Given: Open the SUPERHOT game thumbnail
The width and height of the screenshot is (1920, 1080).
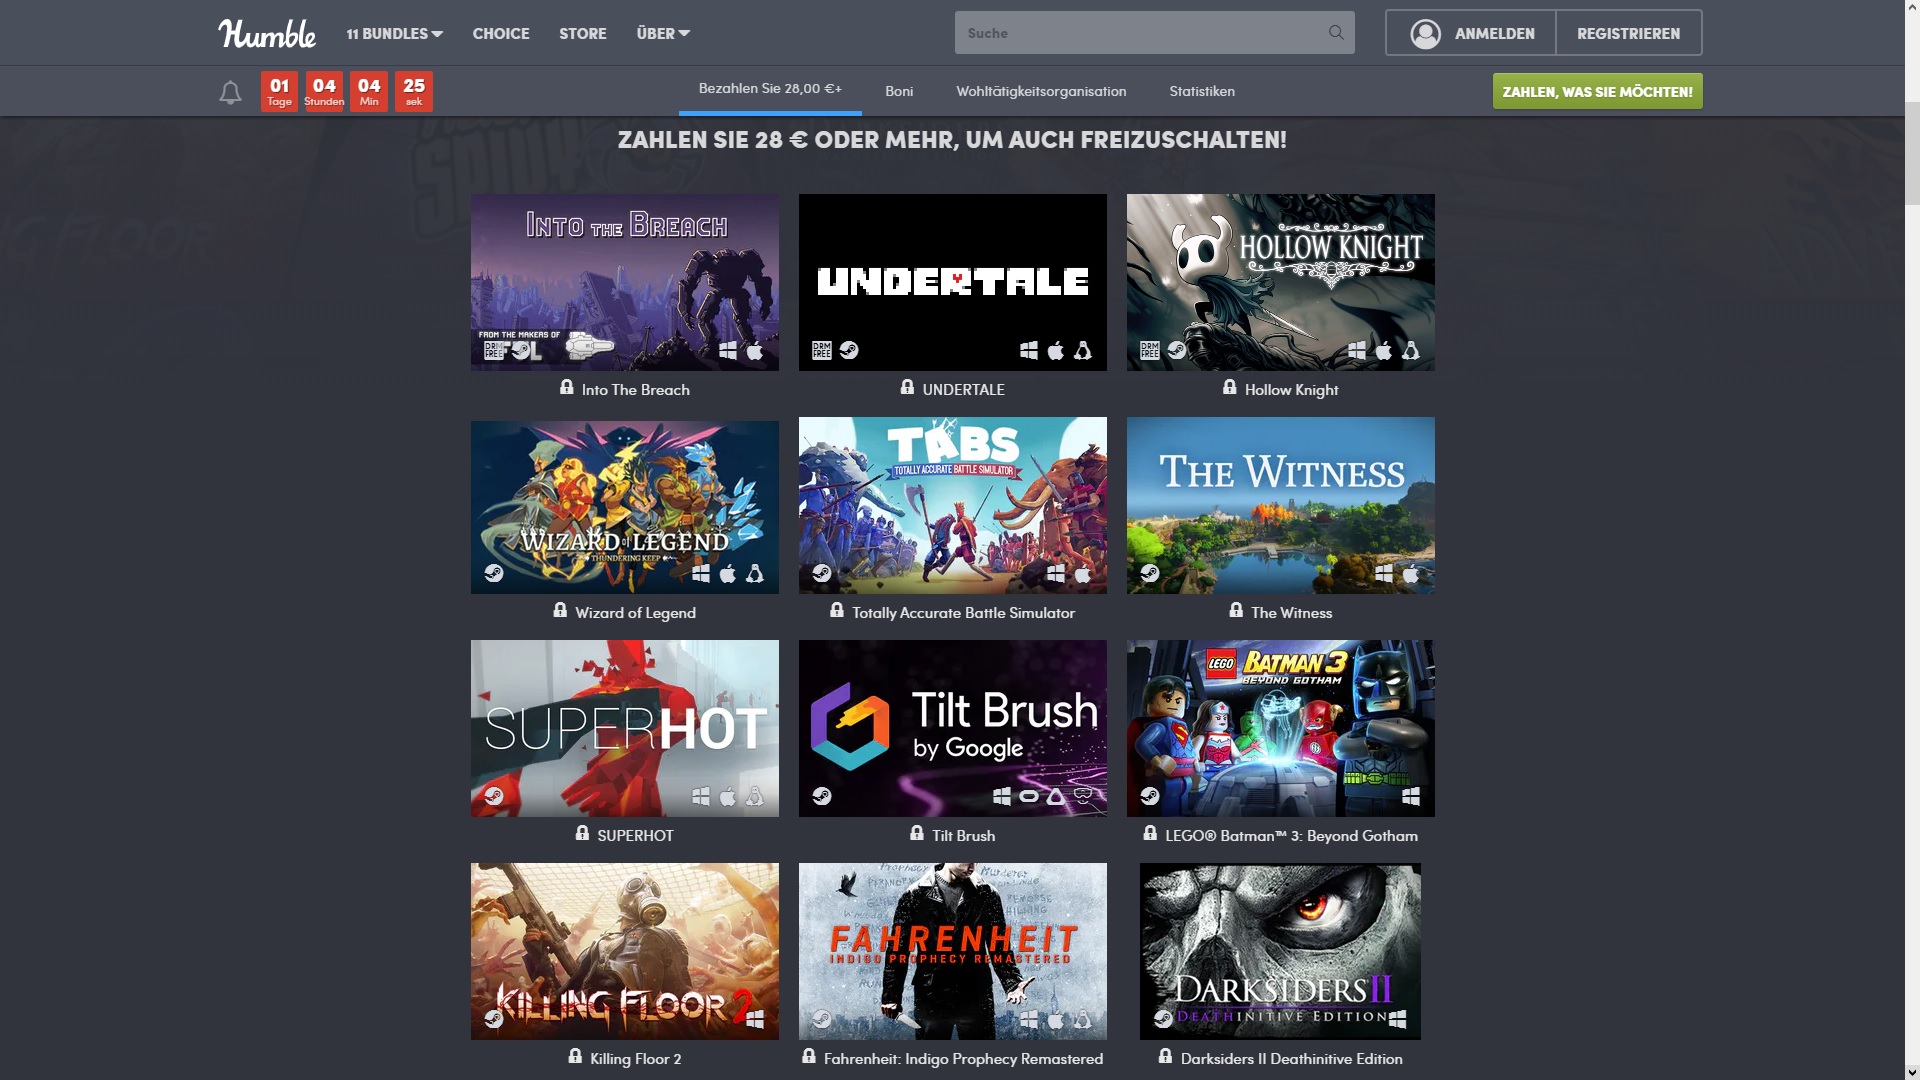Looking at the screenshot, I should coord(625,728).
